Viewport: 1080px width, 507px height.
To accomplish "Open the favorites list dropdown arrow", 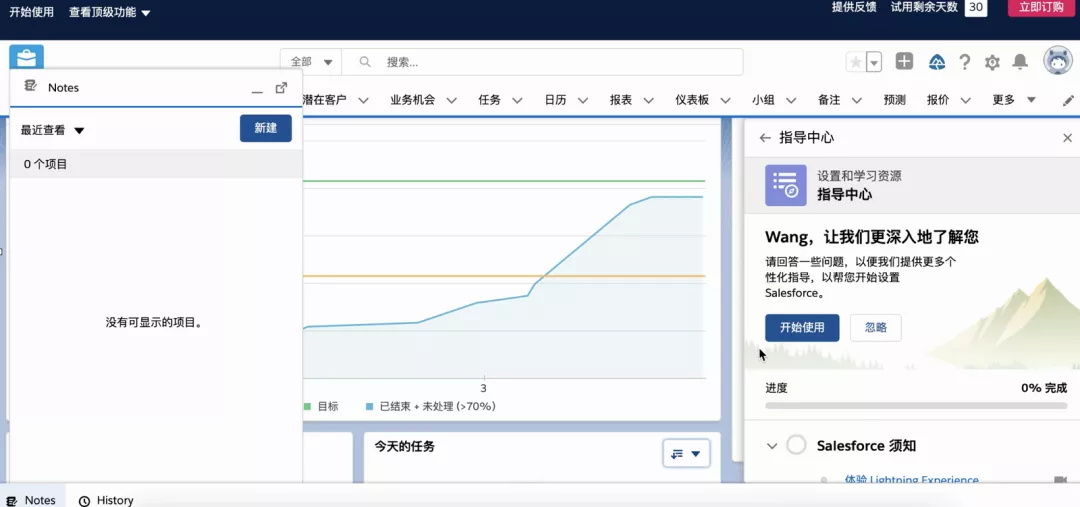I will [874, 62].
